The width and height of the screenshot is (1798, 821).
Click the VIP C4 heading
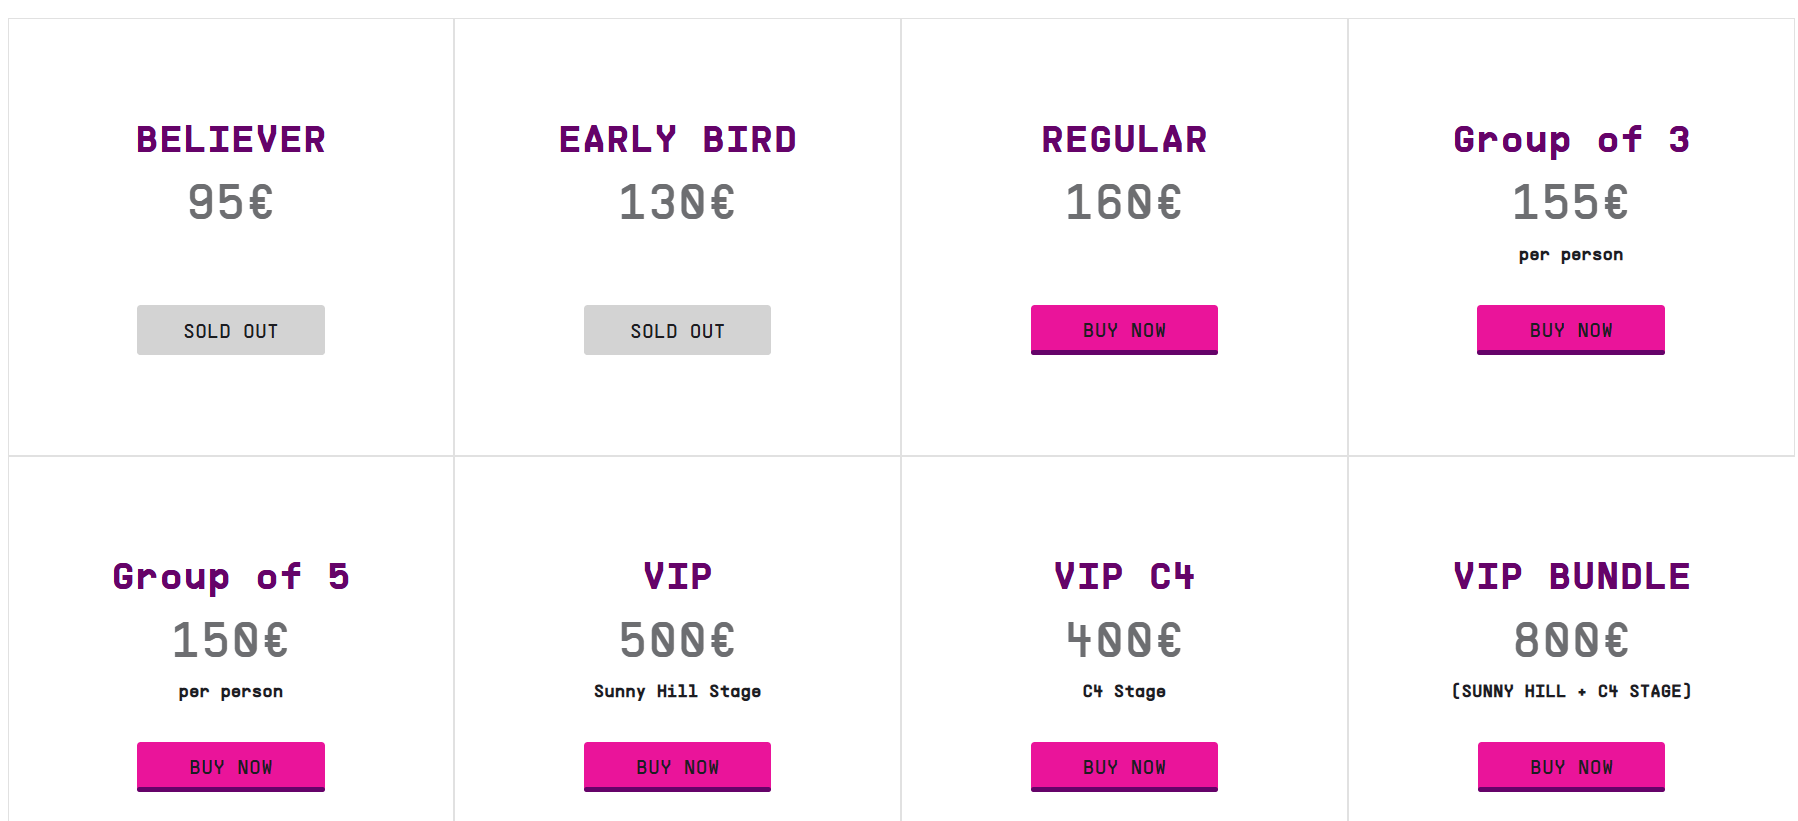click(1124, 577)
